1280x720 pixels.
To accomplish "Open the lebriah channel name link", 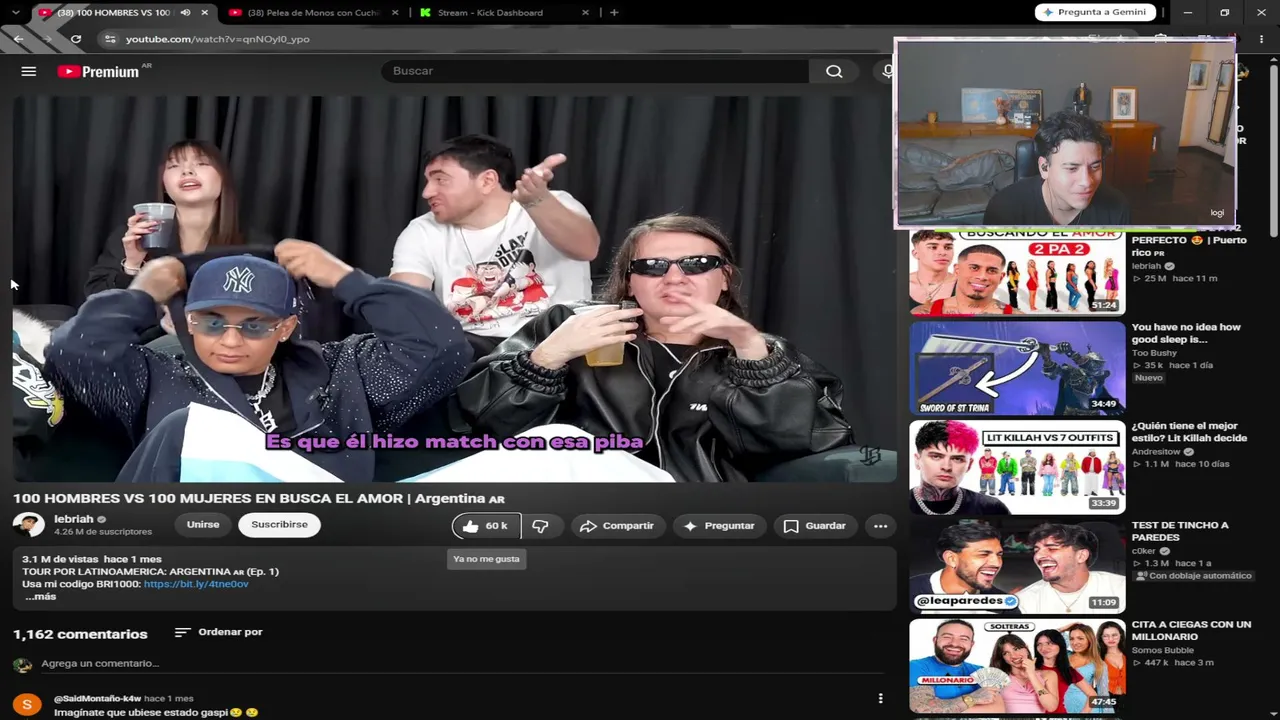I will (74, 519).
